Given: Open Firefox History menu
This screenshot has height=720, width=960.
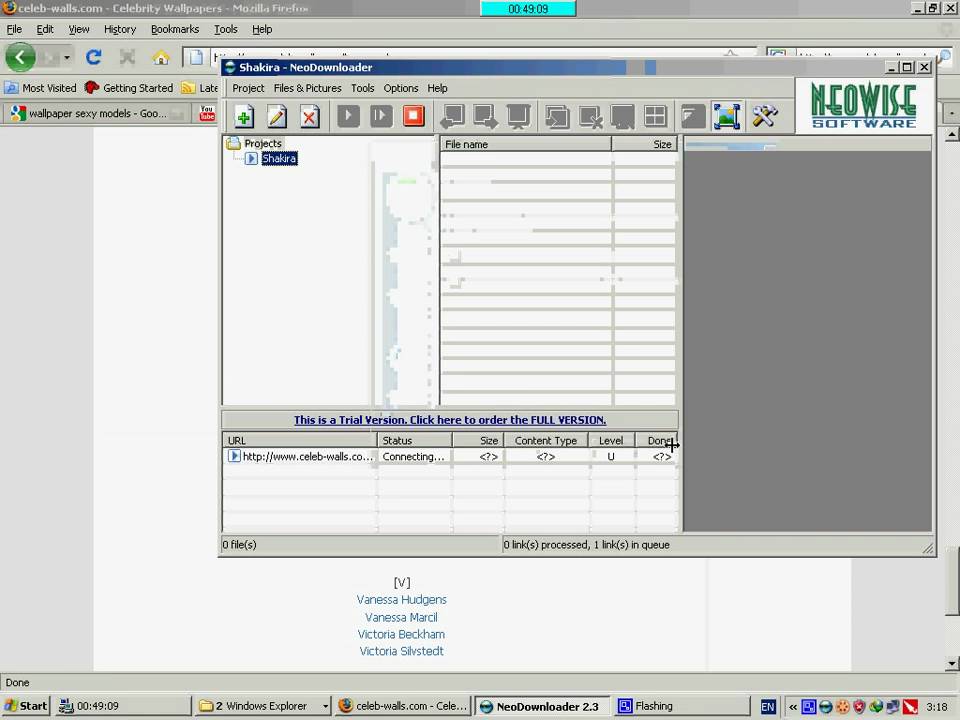Looking at the screenshot, I should [x=120, y=29].
